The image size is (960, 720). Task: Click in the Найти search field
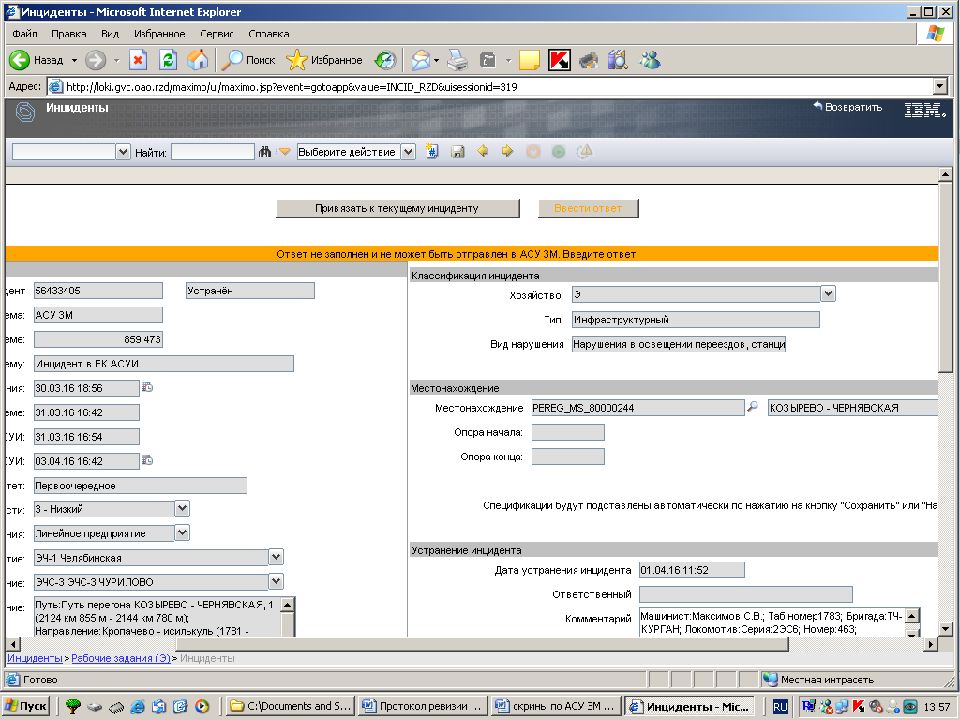point(212,152)
